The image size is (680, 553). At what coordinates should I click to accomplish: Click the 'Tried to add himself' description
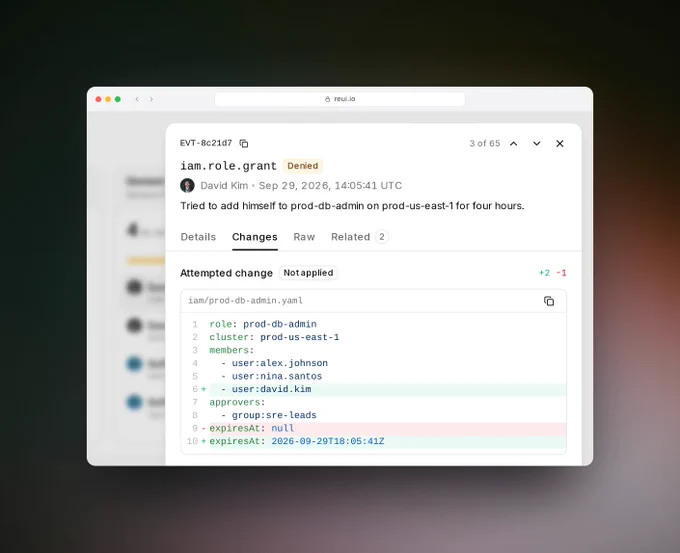[x=352, y=206]
